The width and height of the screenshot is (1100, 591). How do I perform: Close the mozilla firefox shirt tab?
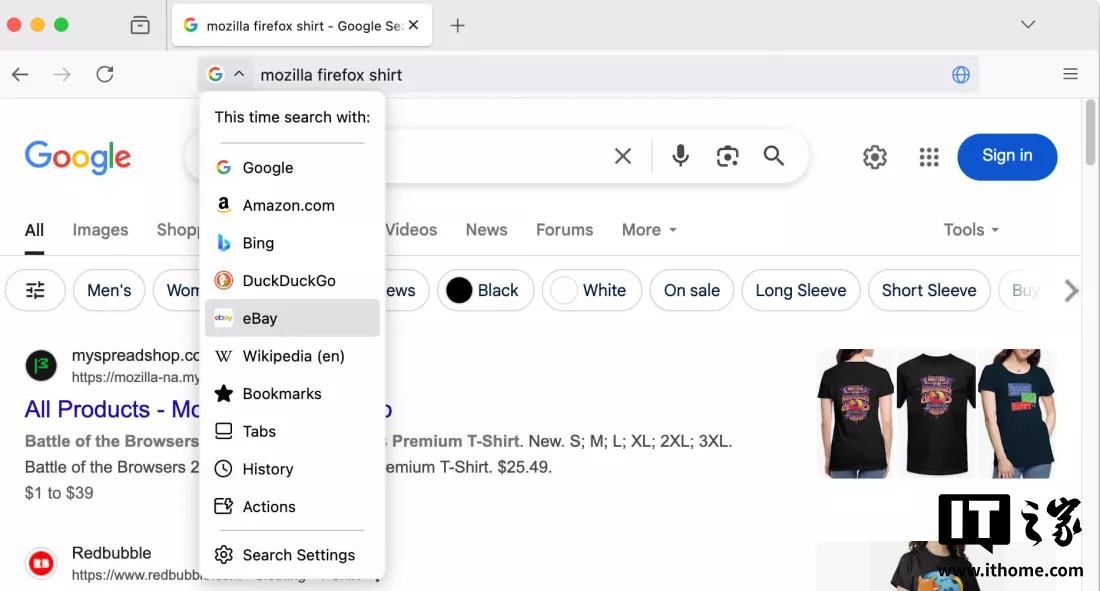[x=414, y=25]
